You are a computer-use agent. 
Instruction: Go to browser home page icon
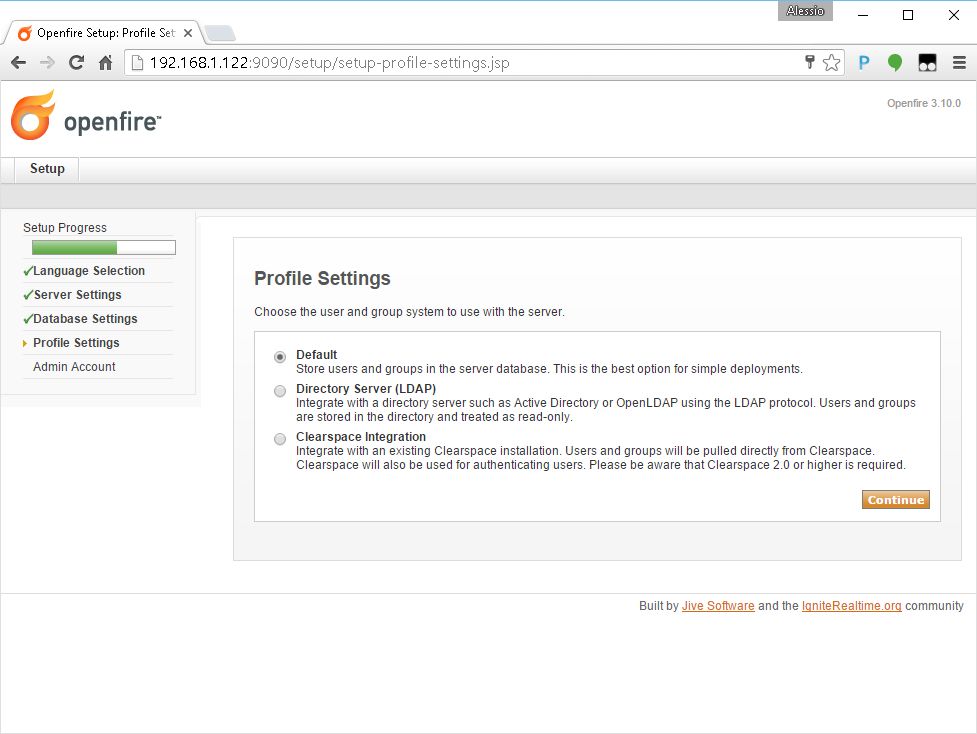[105, 63]
